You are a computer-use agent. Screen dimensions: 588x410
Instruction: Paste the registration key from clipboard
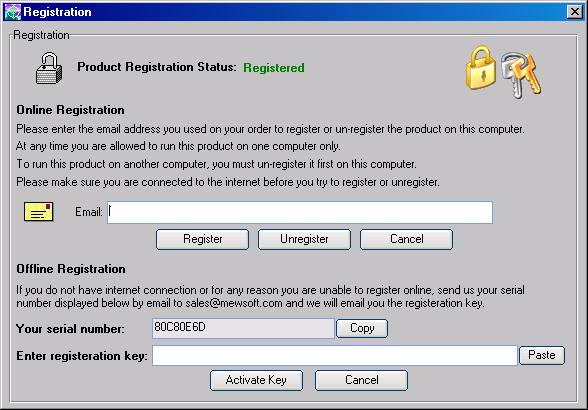click(x=542, y=355)
